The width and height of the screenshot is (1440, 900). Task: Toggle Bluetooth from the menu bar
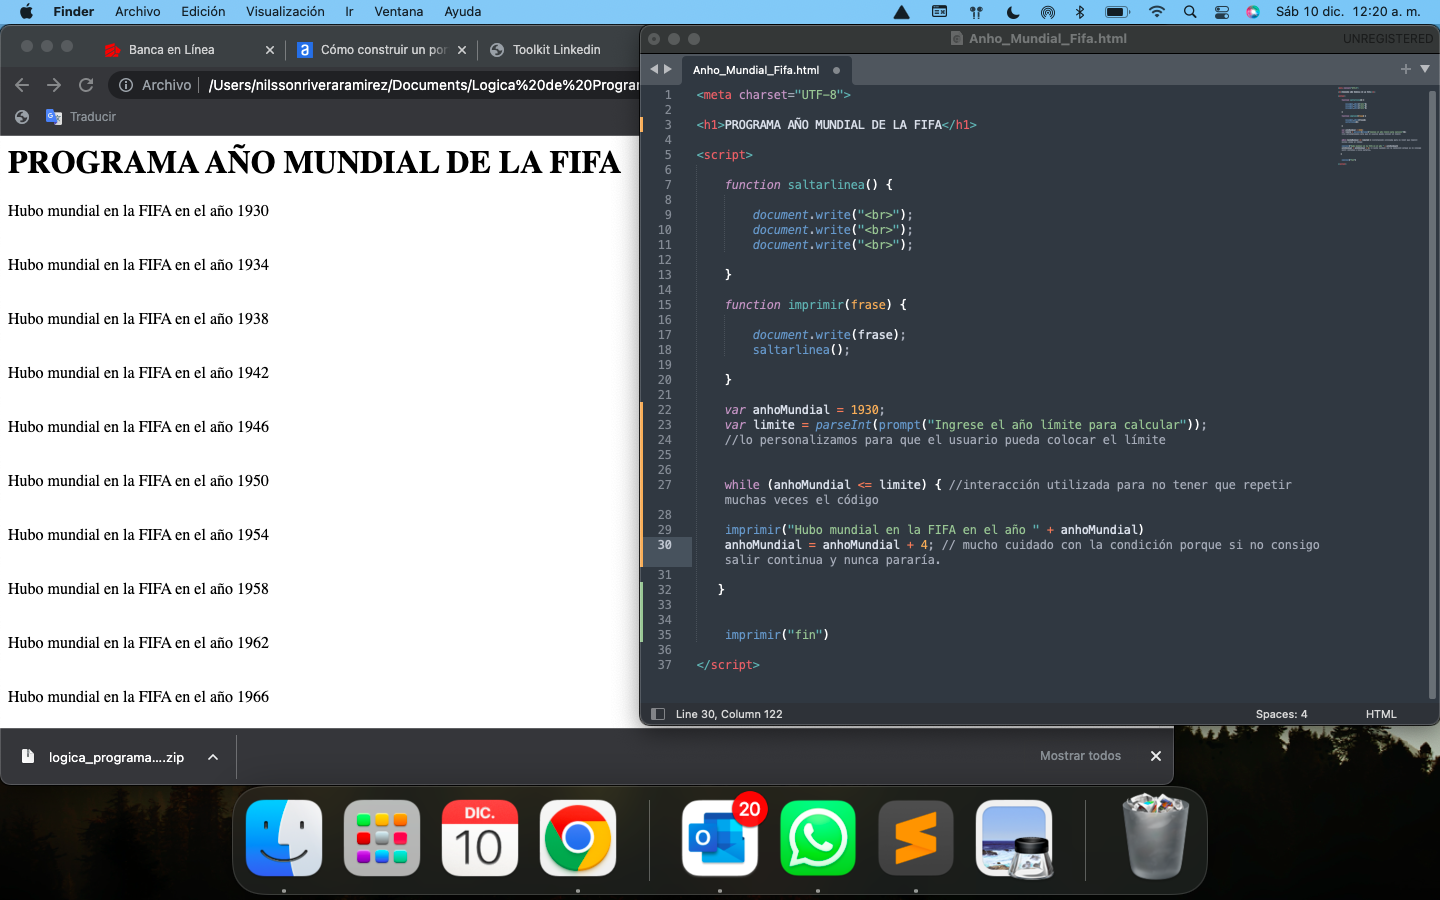coord(1079,11)
